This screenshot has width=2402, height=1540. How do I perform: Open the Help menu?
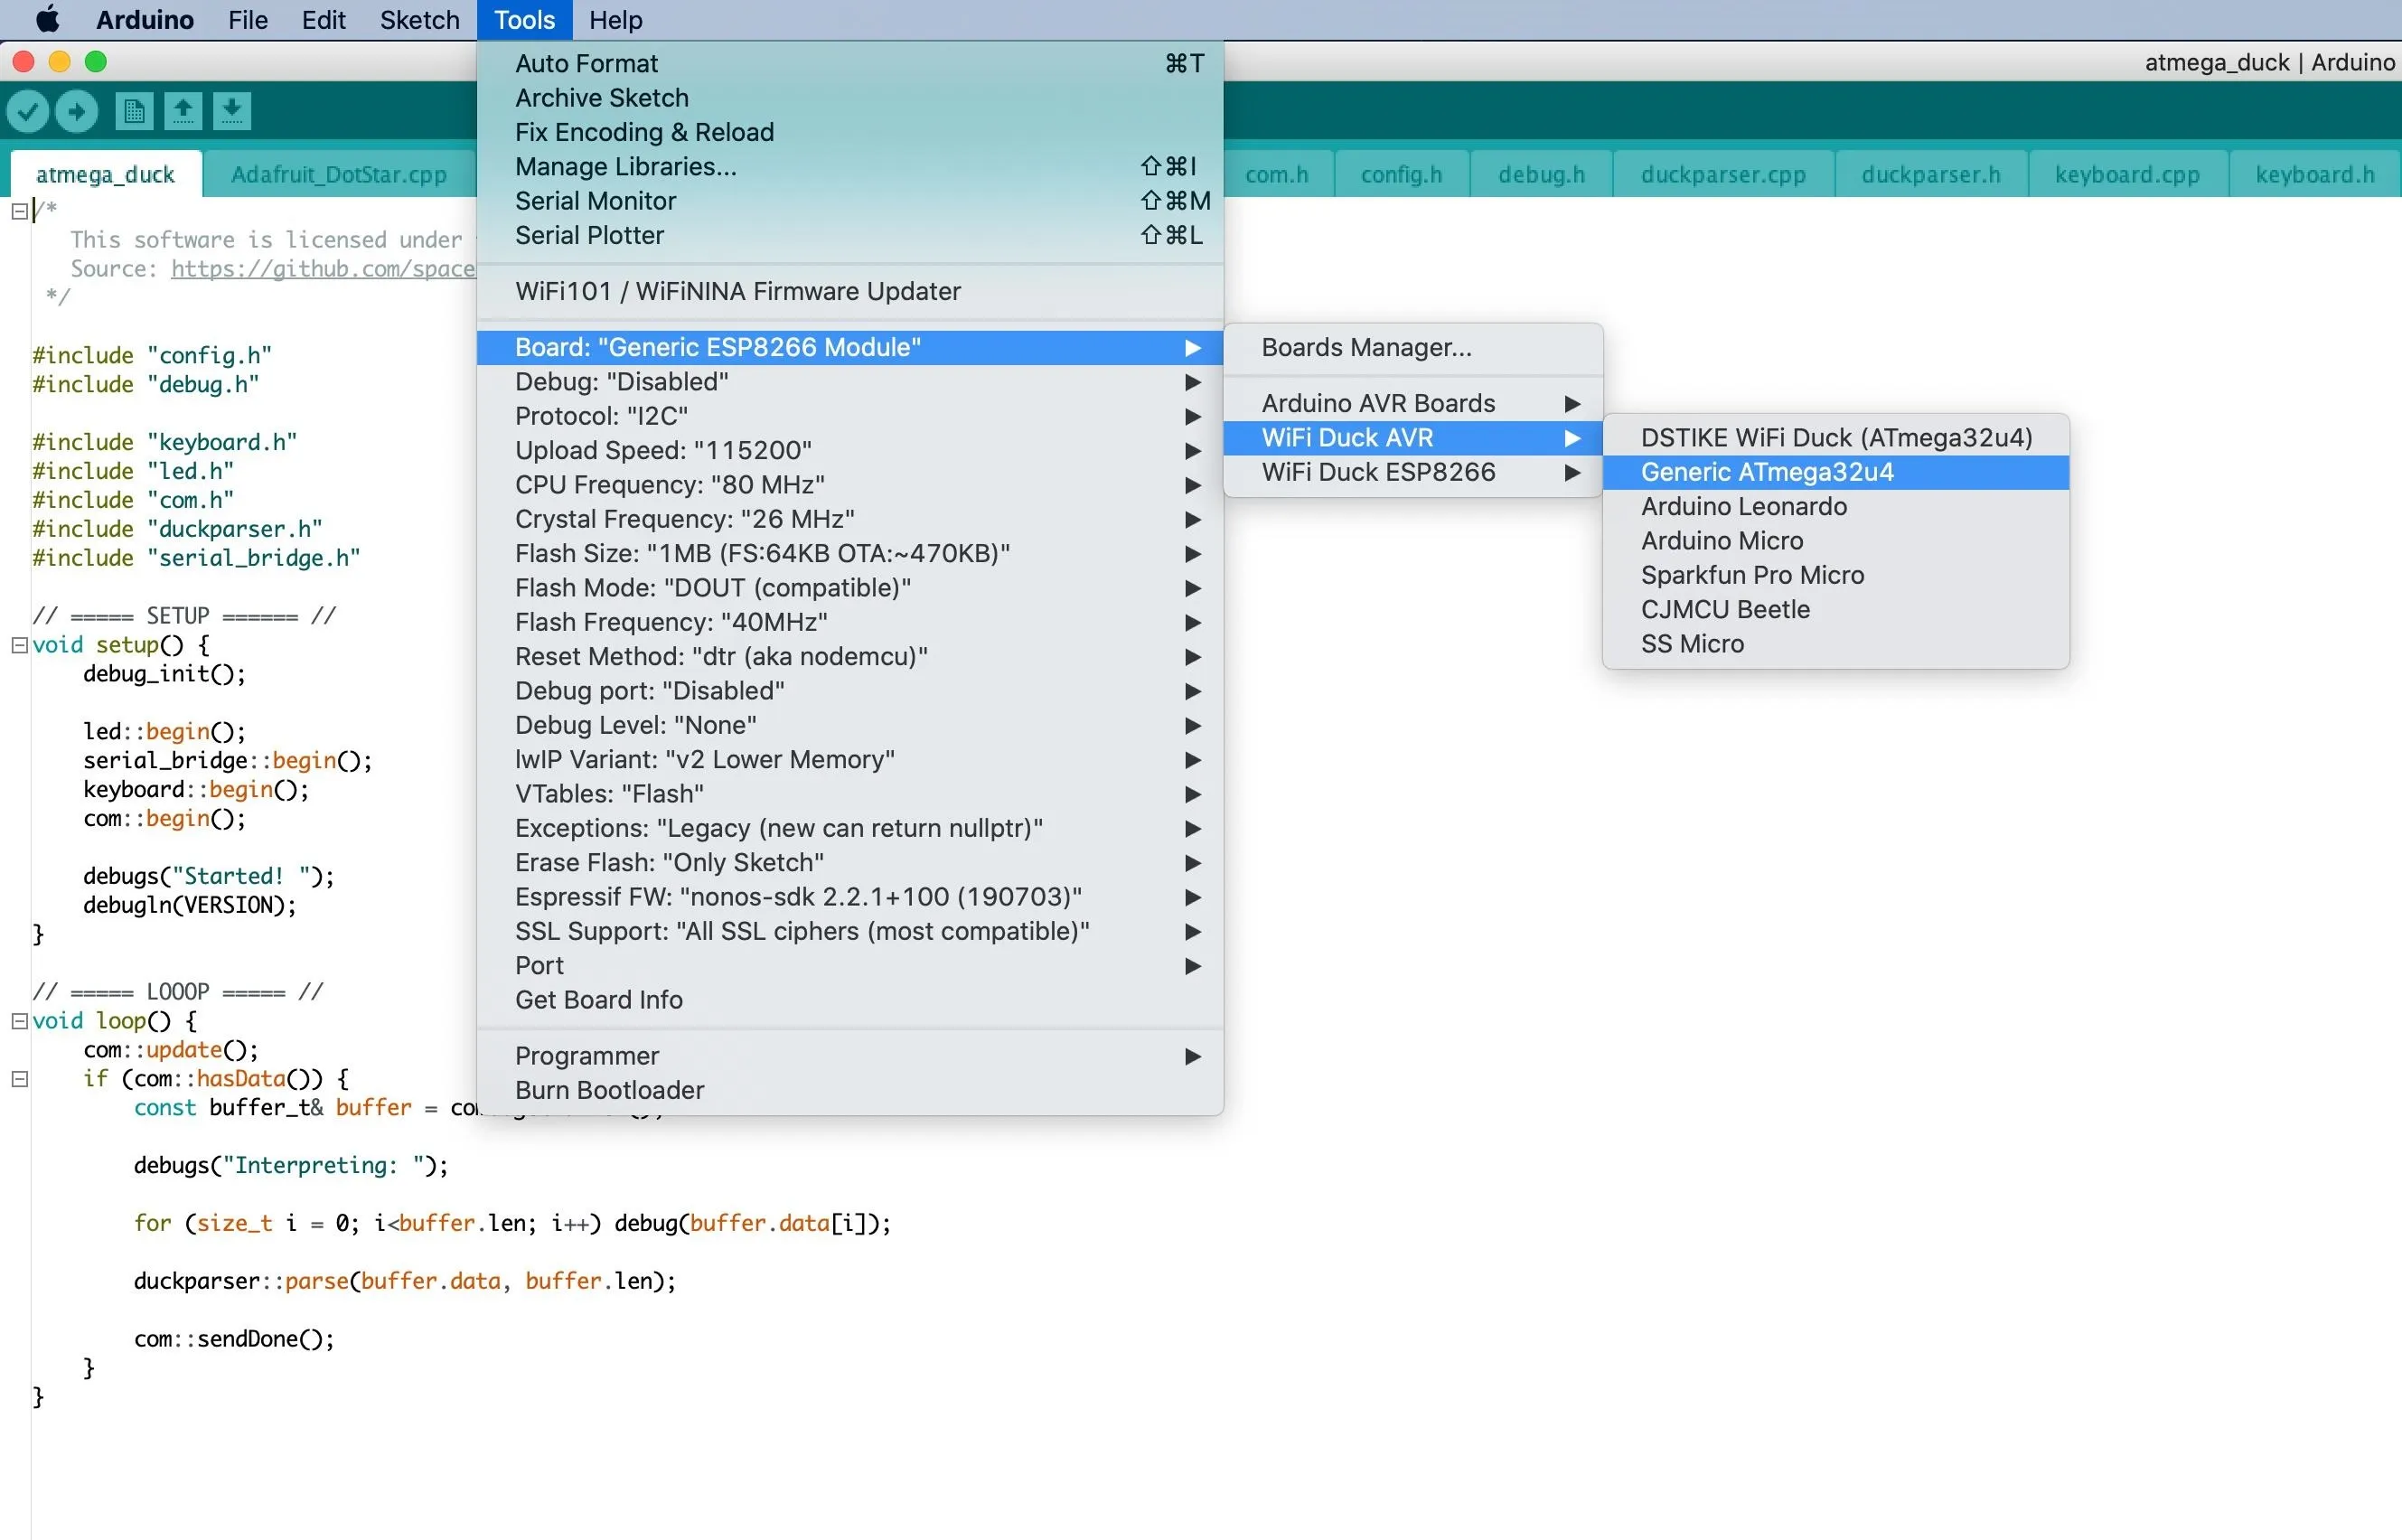615,20
